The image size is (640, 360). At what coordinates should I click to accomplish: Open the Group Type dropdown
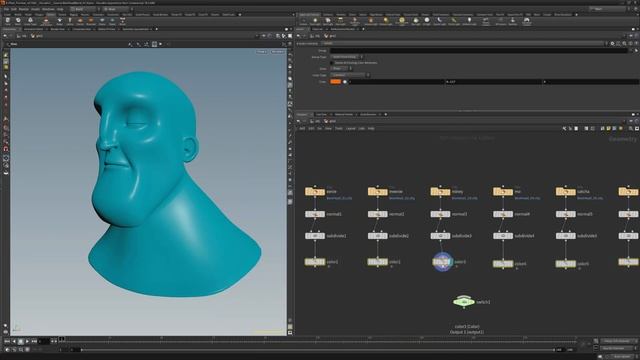click(347, 57)
